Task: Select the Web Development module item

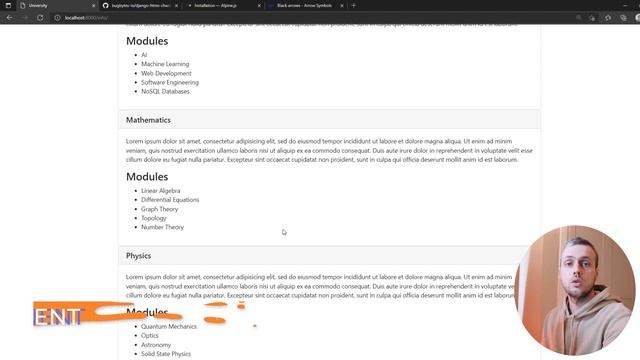Action: 166,73
